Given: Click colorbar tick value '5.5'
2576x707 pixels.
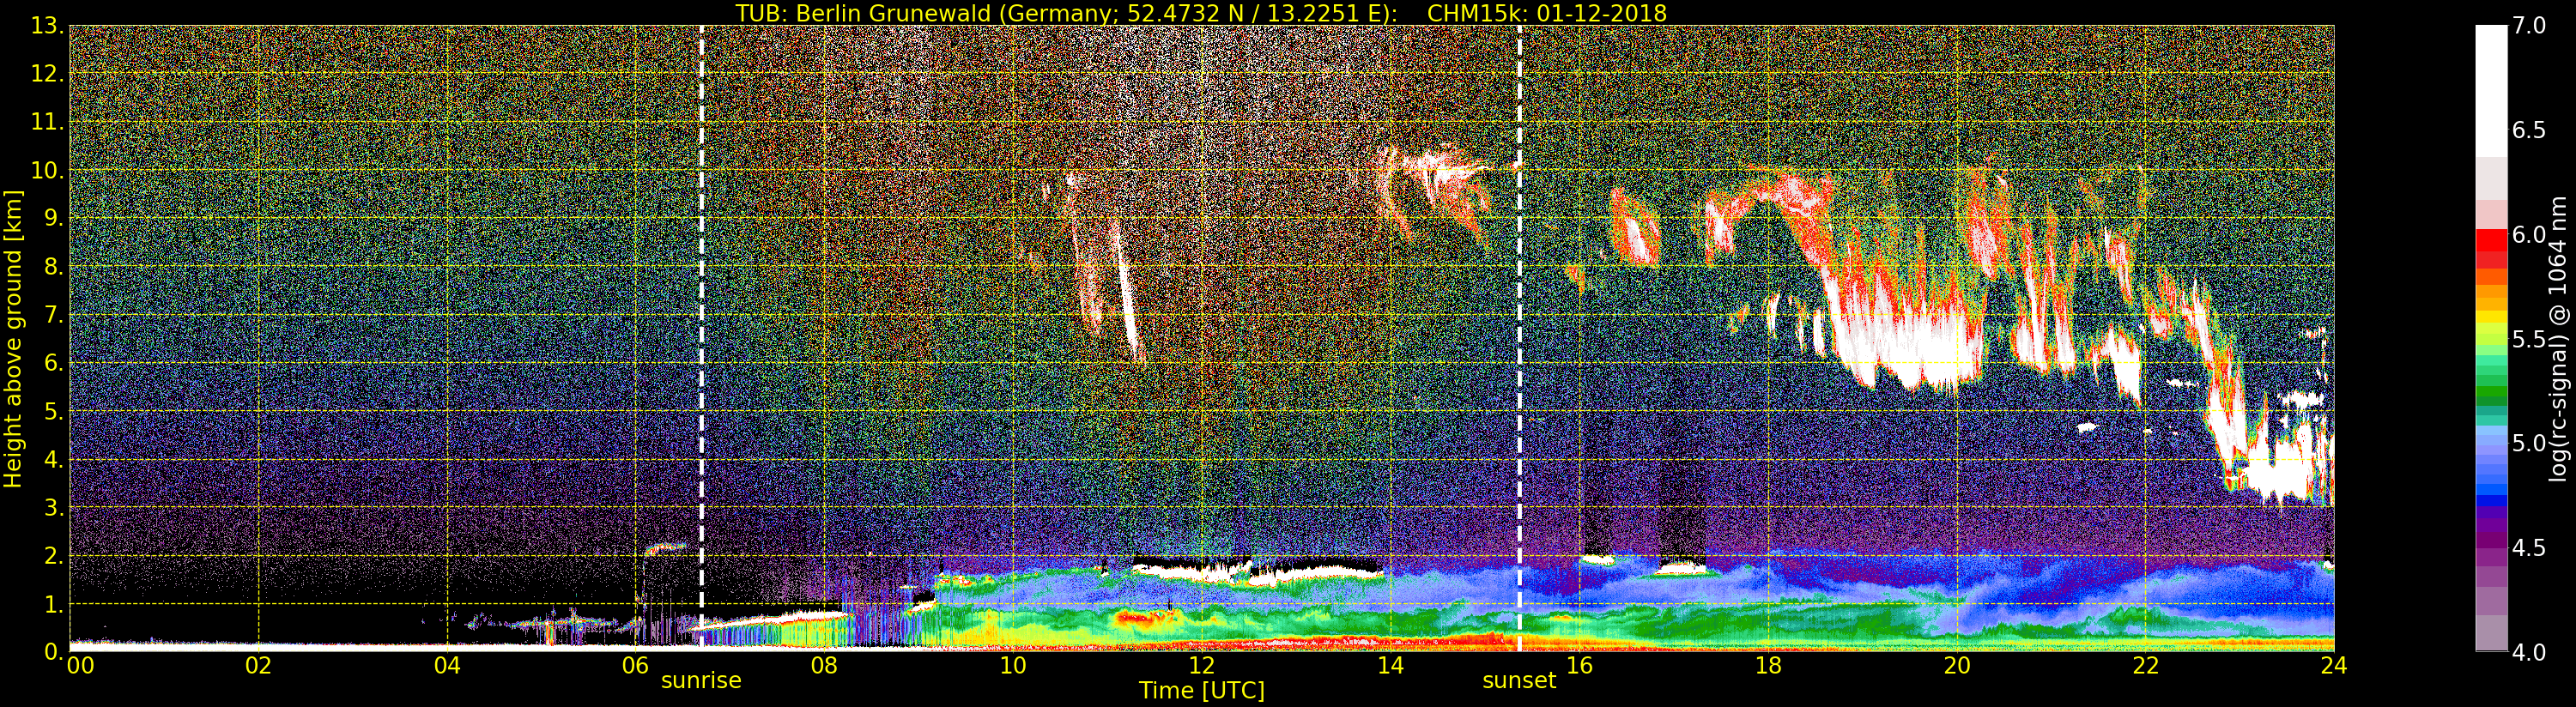Looking at the screenshot, I should (2529, 339).
